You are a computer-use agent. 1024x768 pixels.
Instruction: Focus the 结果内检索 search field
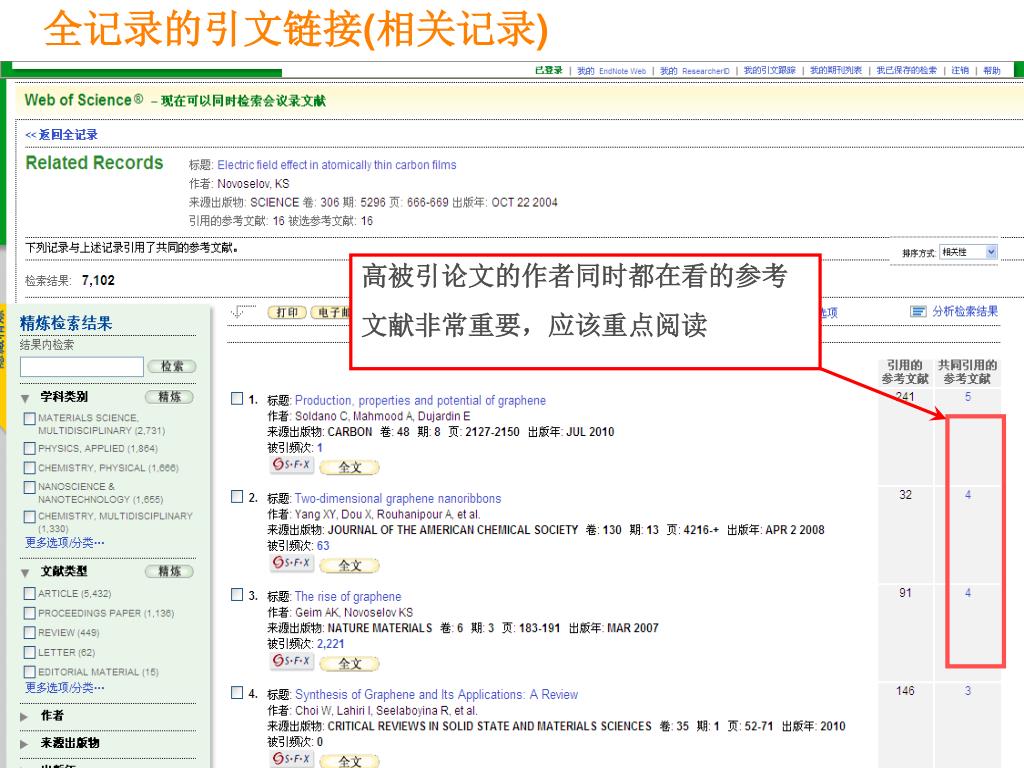point(82,366)
